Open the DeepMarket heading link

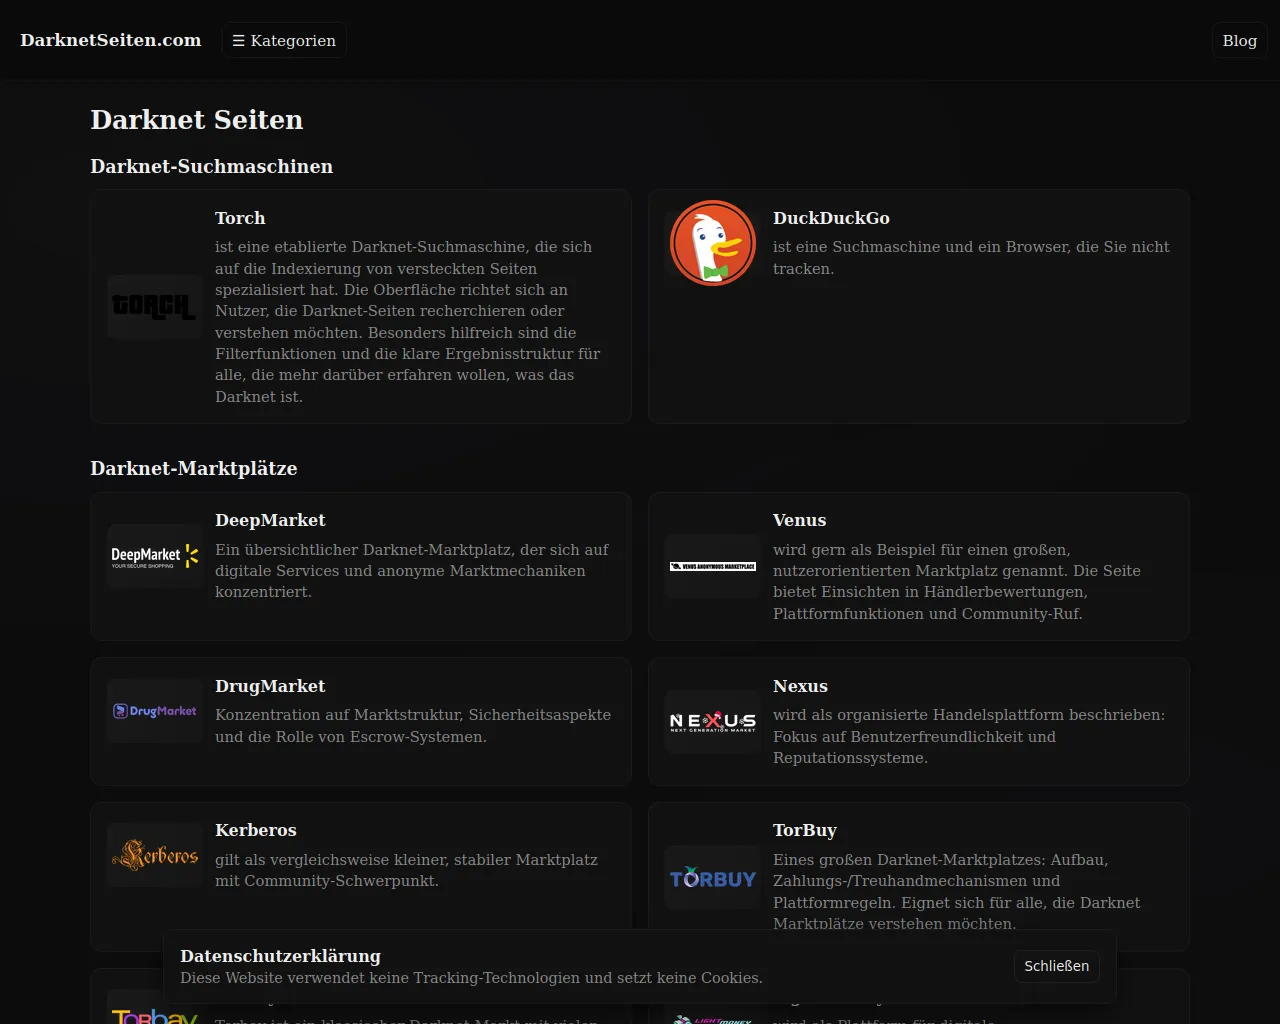[270, 520]
